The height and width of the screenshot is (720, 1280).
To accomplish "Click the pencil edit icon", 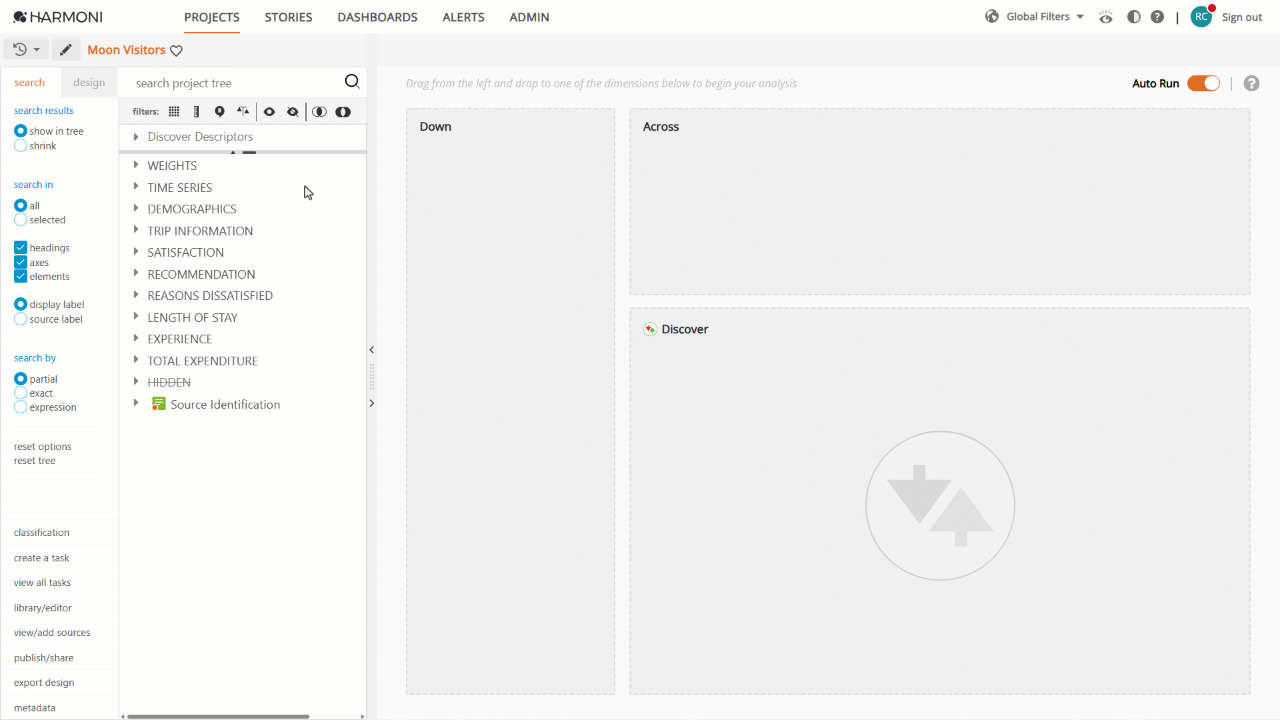I will (65, 50).
